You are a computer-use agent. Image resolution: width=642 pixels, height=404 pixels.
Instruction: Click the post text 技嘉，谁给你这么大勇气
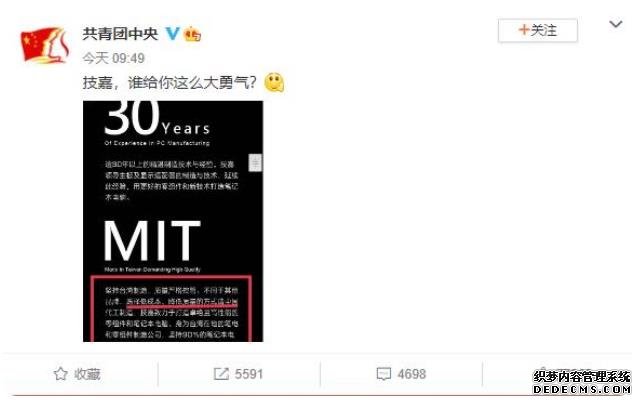(x=170, y=83)
